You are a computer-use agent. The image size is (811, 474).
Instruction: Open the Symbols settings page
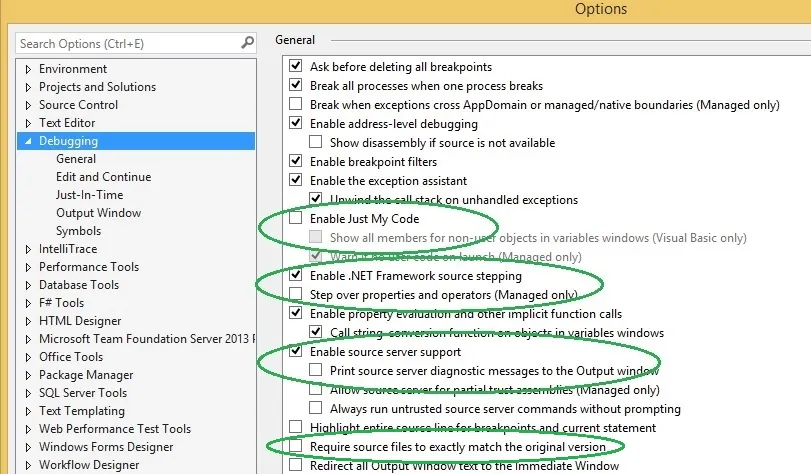(x=78, y=231)
